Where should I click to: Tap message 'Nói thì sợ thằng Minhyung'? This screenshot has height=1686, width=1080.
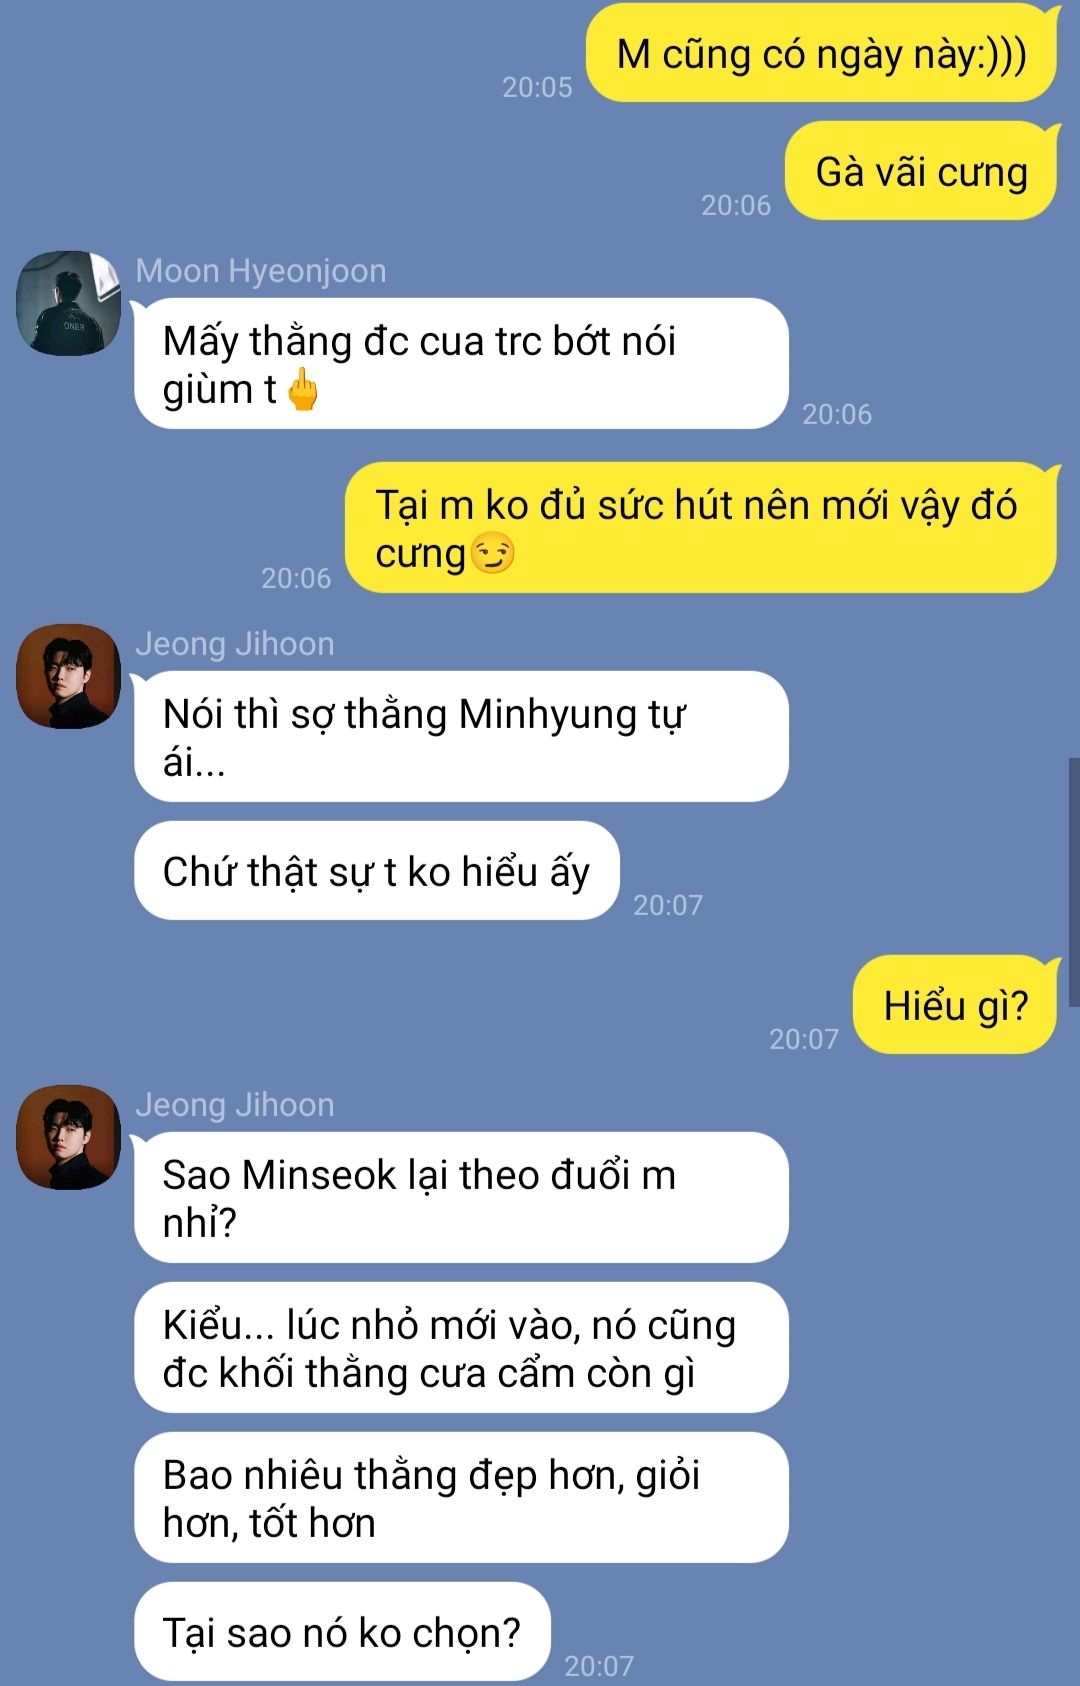pos(461,737)
